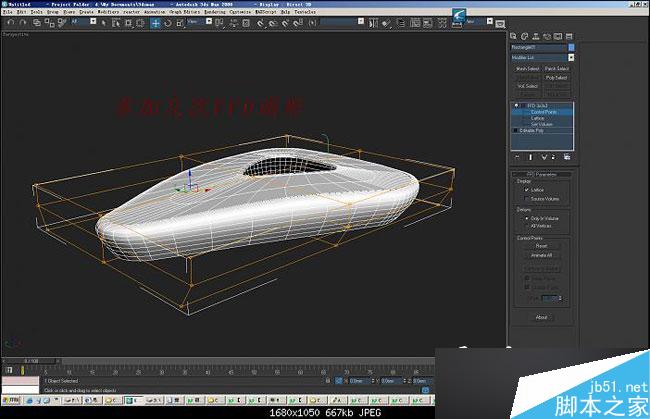Select the Move transform tool in toolbar
650x419 pixels.
point(155,22)
